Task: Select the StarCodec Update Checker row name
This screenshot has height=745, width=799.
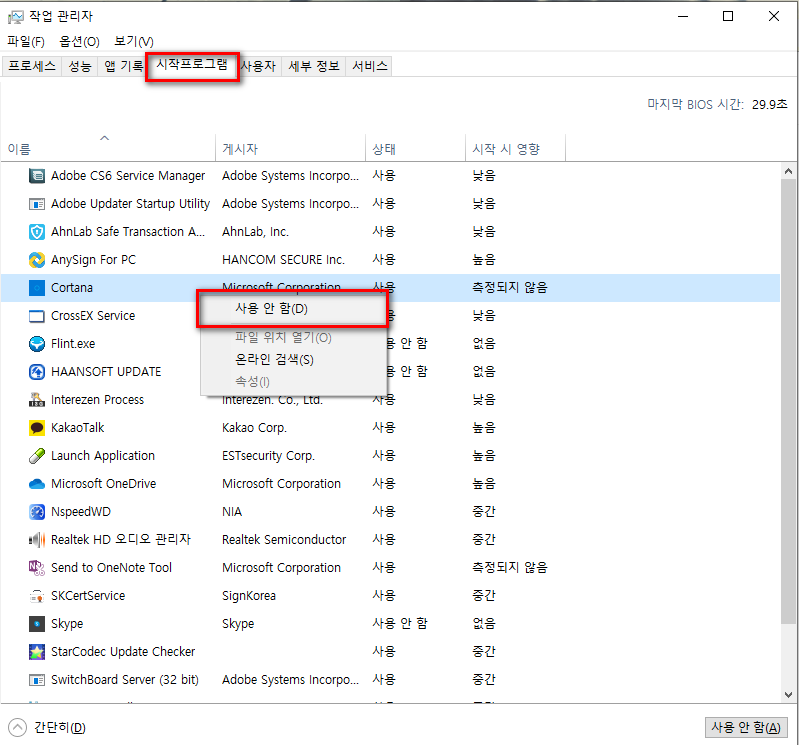Action: click(123, 652)
